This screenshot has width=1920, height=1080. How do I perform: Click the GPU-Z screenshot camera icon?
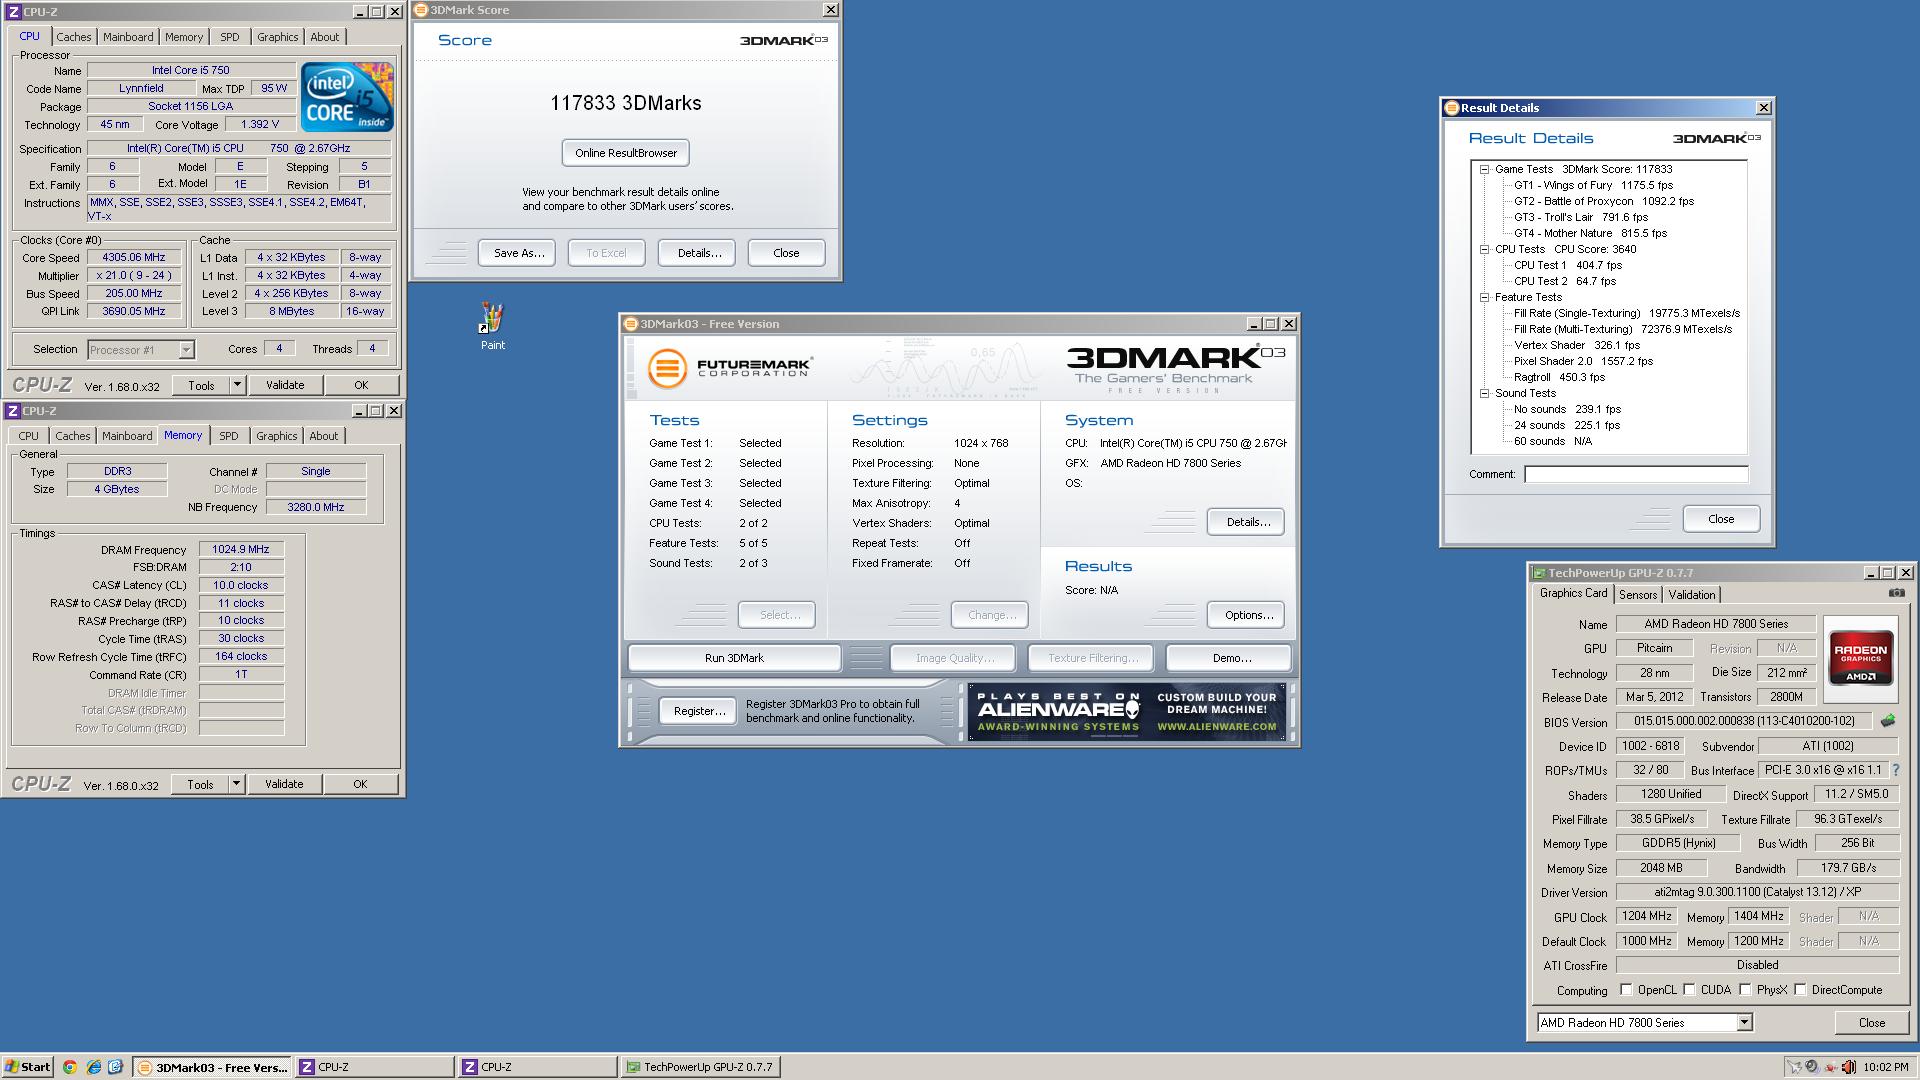[1896, 593]
